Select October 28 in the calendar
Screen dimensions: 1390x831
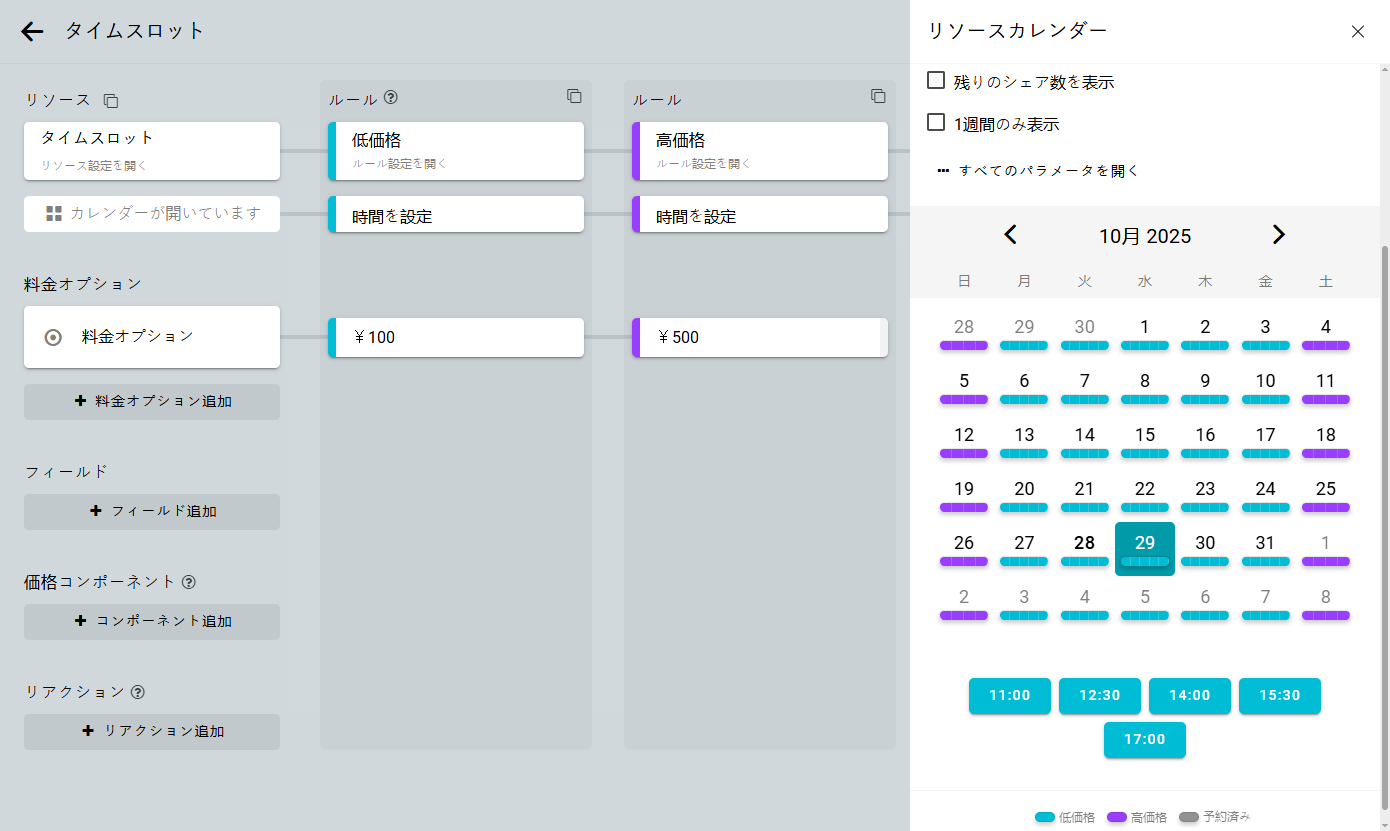[1085, 548]
